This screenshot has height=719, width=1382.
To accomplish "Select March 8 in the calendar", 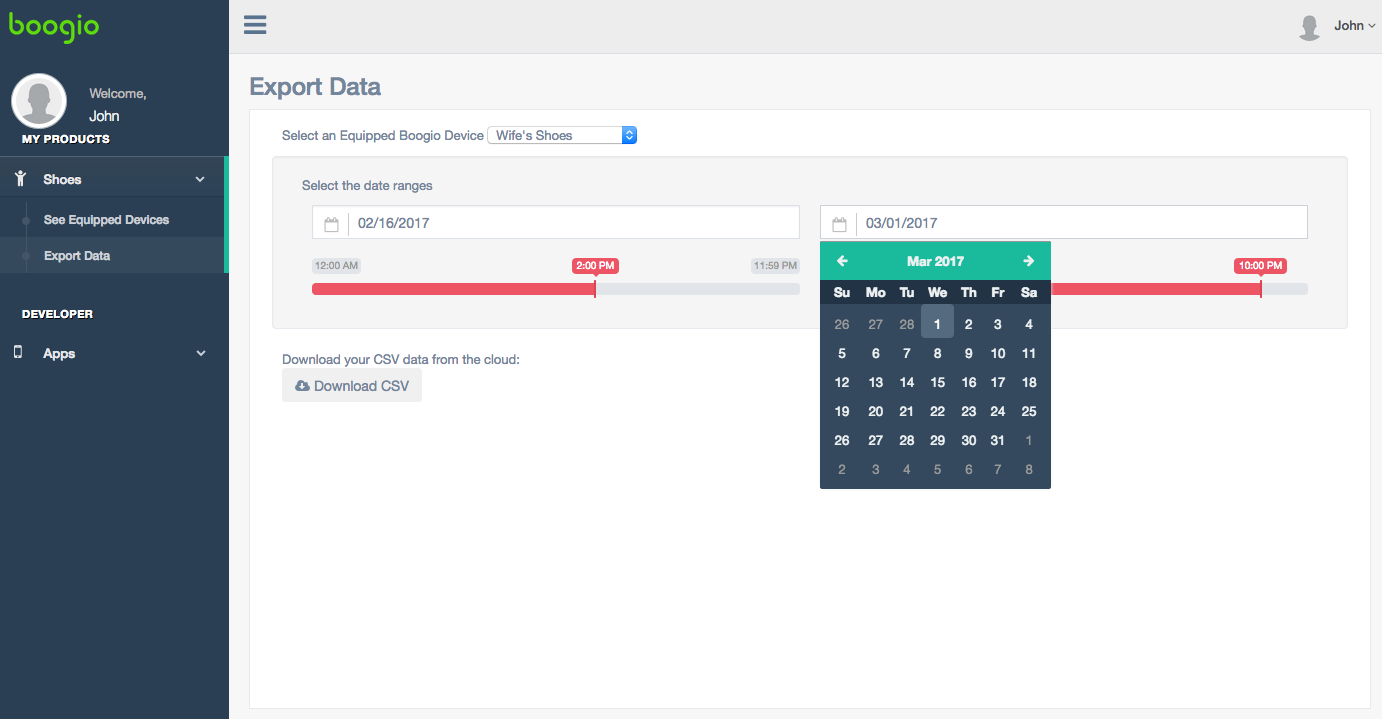I will coord(937,353).
